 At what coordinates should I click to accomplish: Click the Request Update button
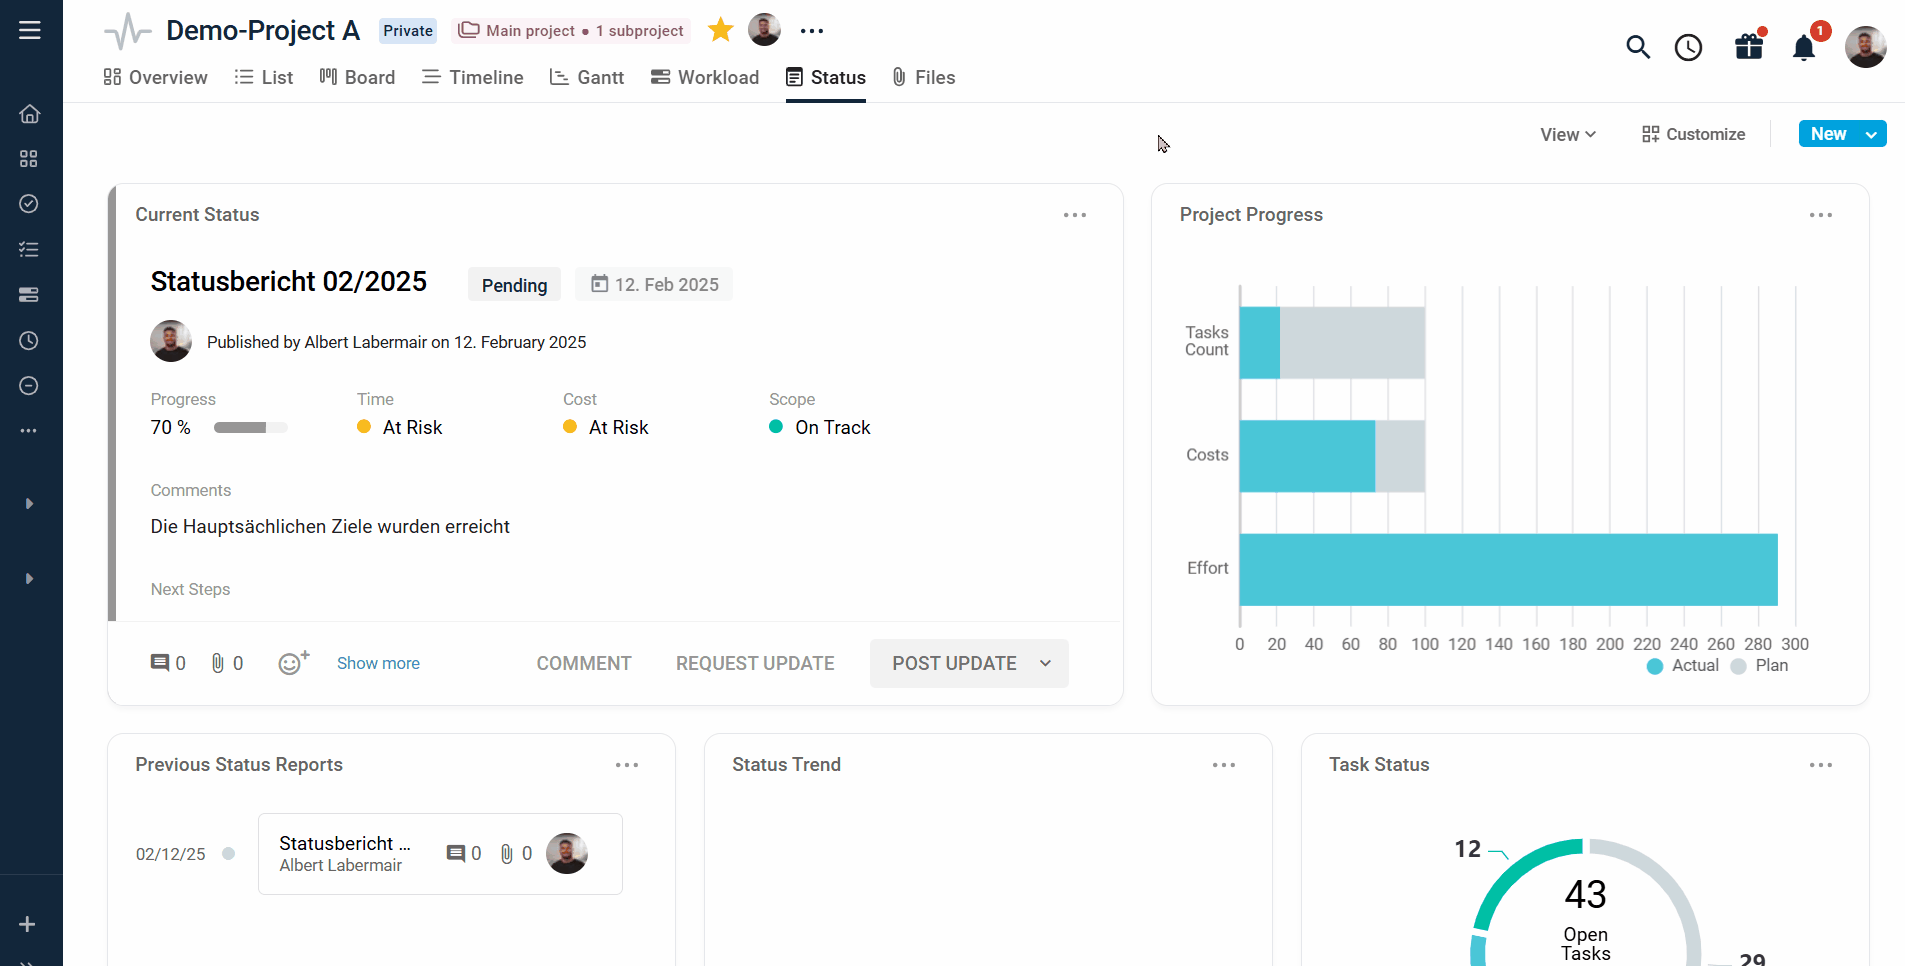coord(755,663)
